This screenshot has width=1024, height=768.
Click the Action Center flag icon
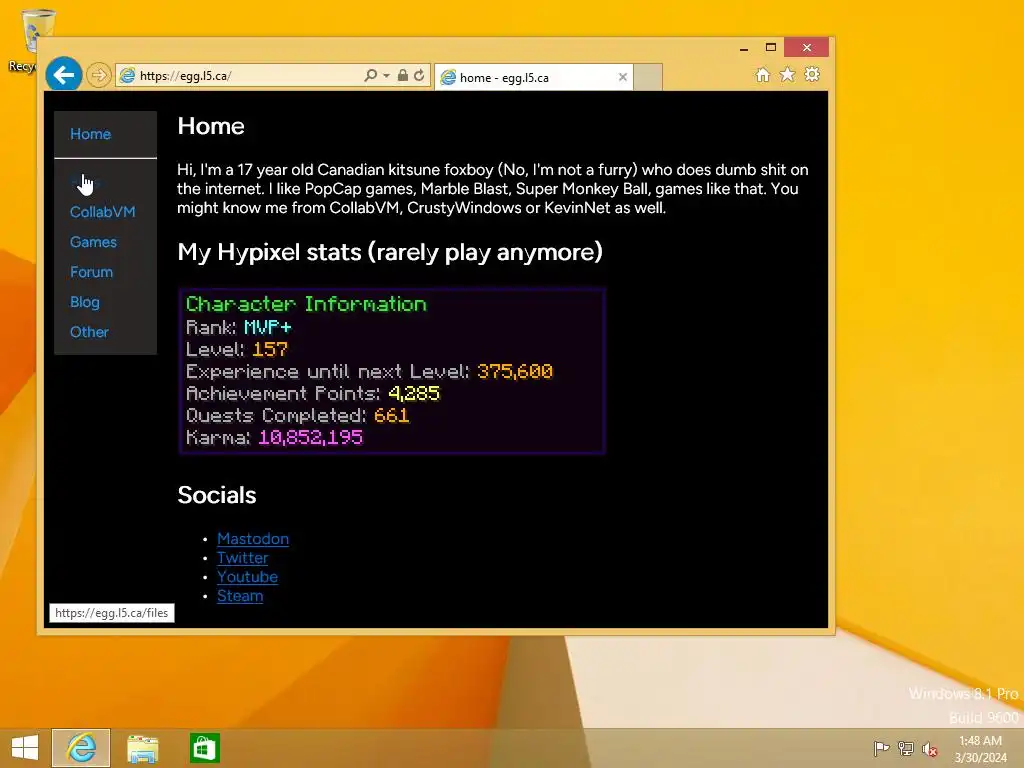881,748
